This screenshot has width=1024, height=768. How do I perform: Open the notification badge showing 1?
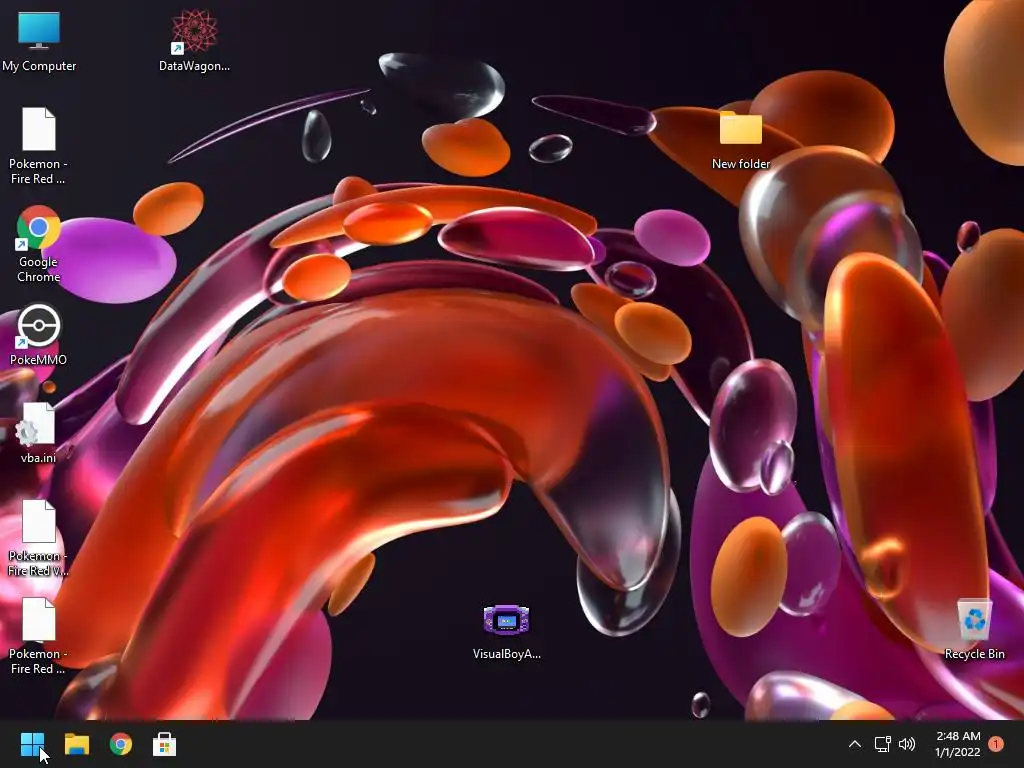(x=996, y=744)
